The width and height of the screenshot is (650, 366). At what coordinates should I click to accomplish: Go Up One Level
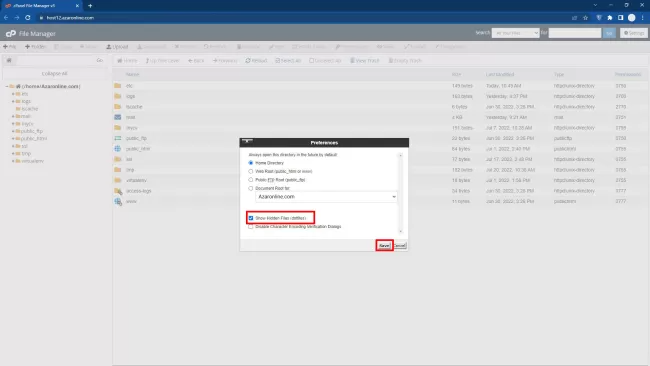(x=162, y=61)
